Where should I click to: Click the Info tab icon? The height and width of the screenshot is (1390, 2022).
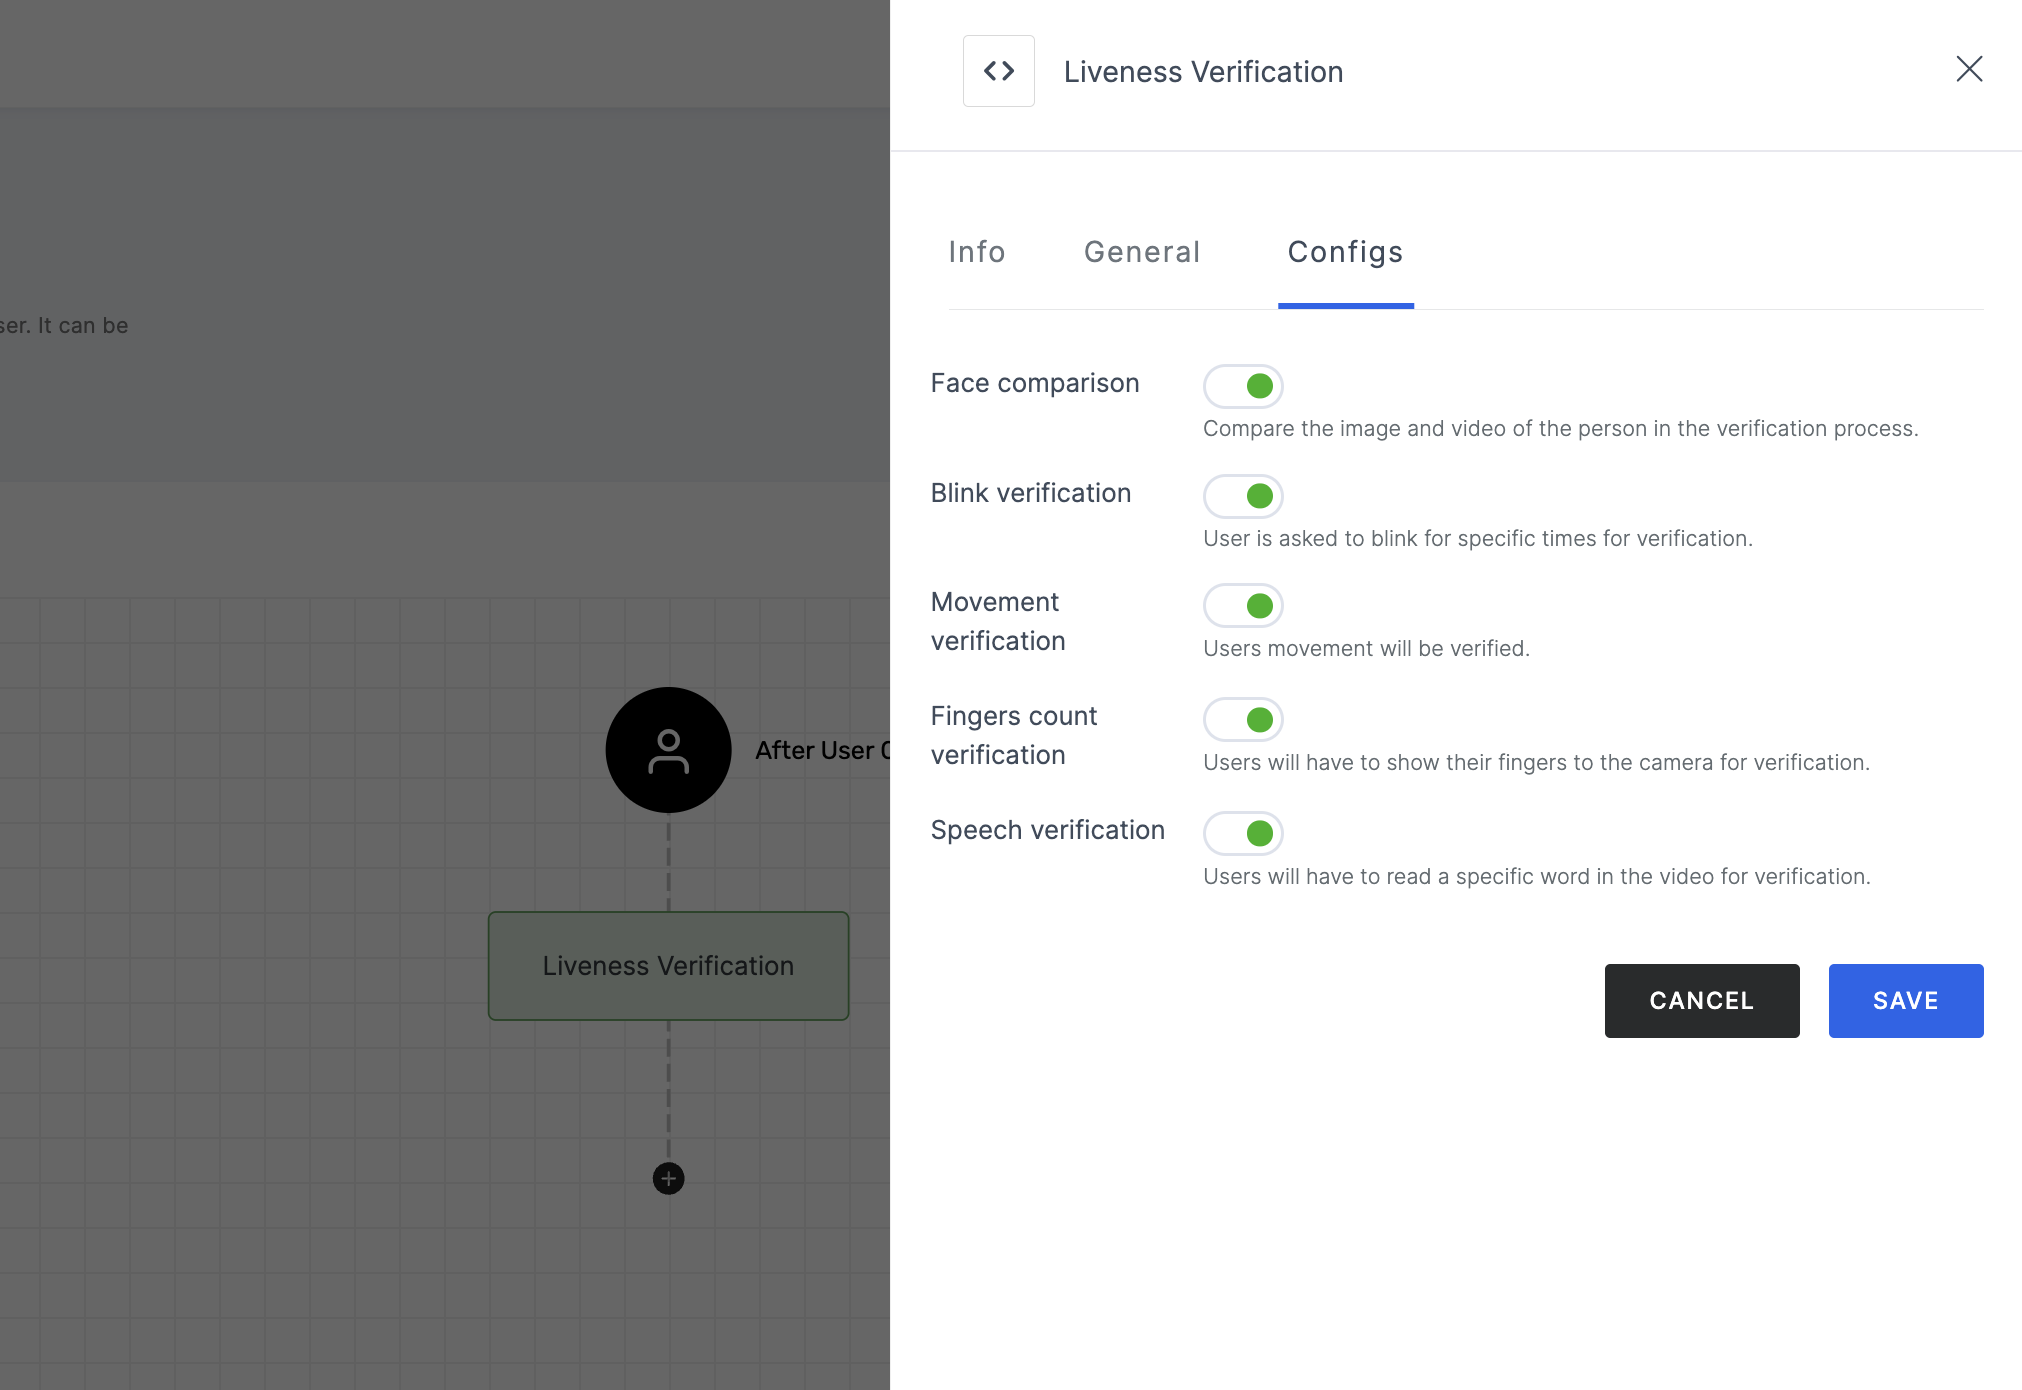pyautogui.click(x=977, y=250)
